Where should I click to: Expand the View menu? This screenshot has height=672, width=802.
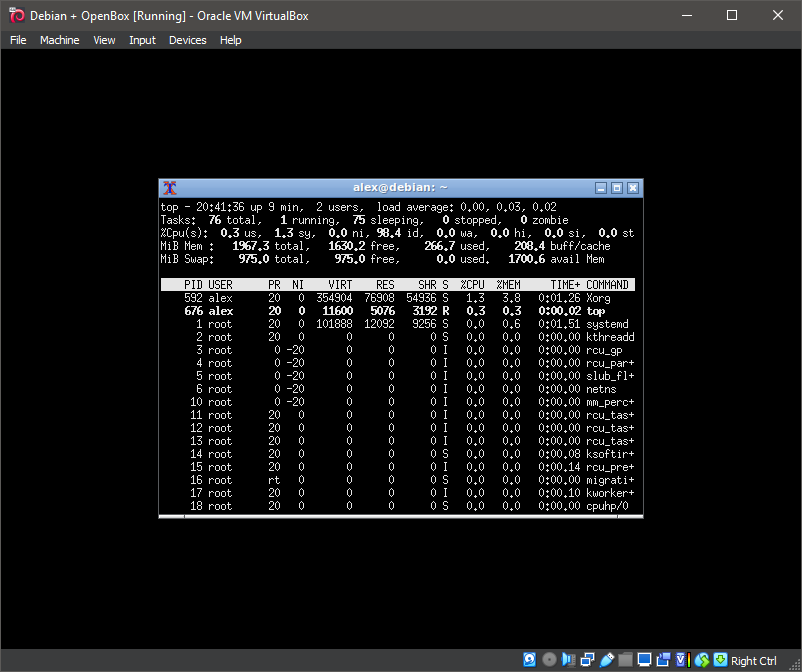pos(104,40)
